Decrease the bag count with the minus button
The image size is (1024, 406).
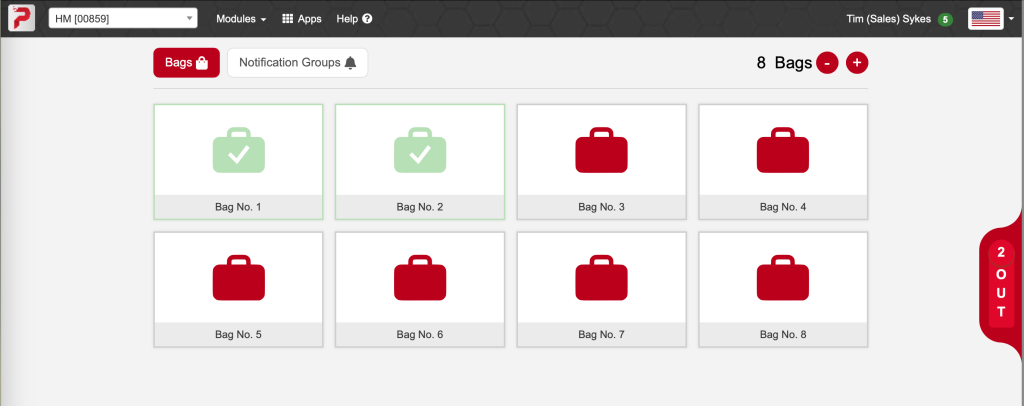(x=827, y=63)
